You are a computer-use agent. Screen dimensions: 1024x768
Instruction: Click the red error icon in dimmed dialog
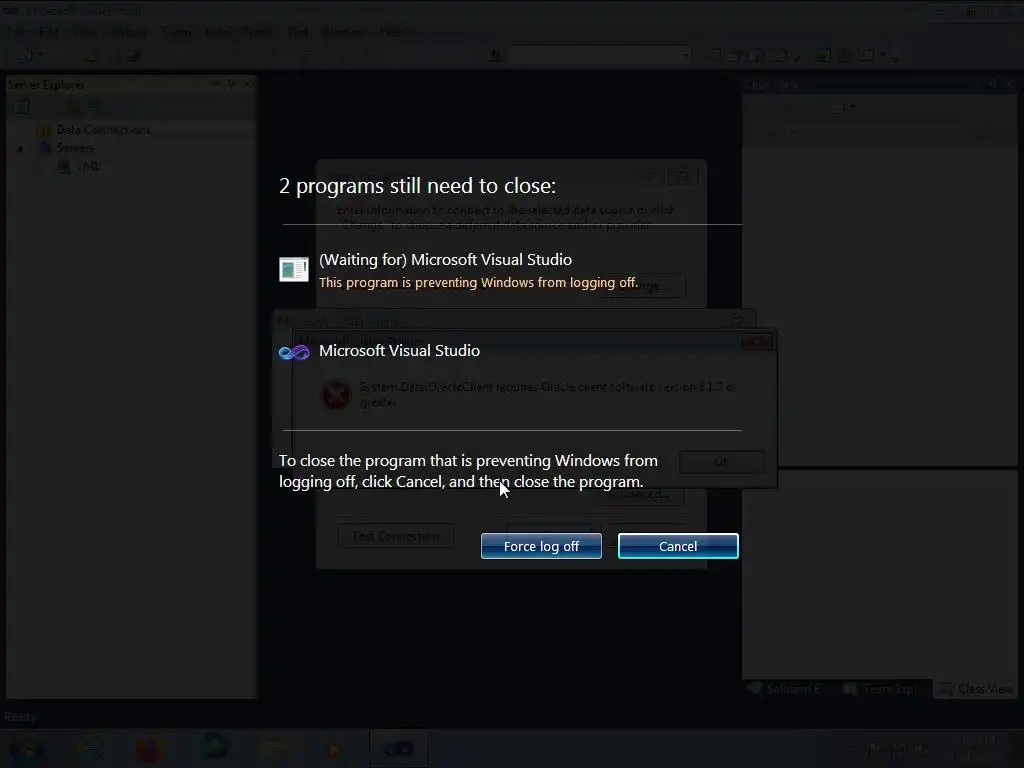[x=336, y=394]
